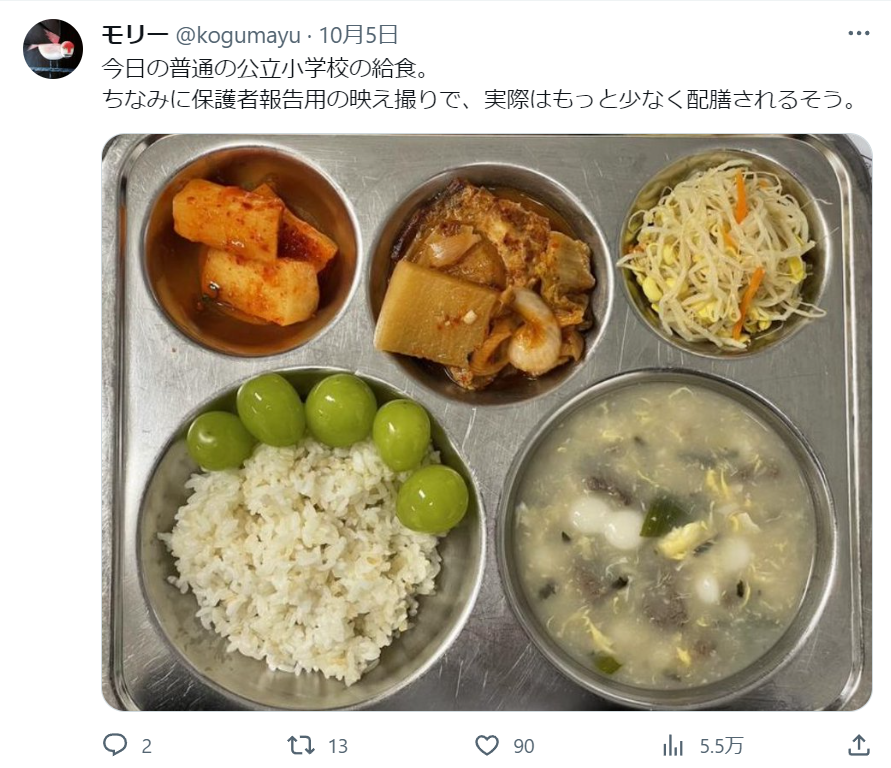Enlarge the school lunch tray photo
Viewport: 891px width, 768px height.
pyautogui.click(x=486, y=422)
